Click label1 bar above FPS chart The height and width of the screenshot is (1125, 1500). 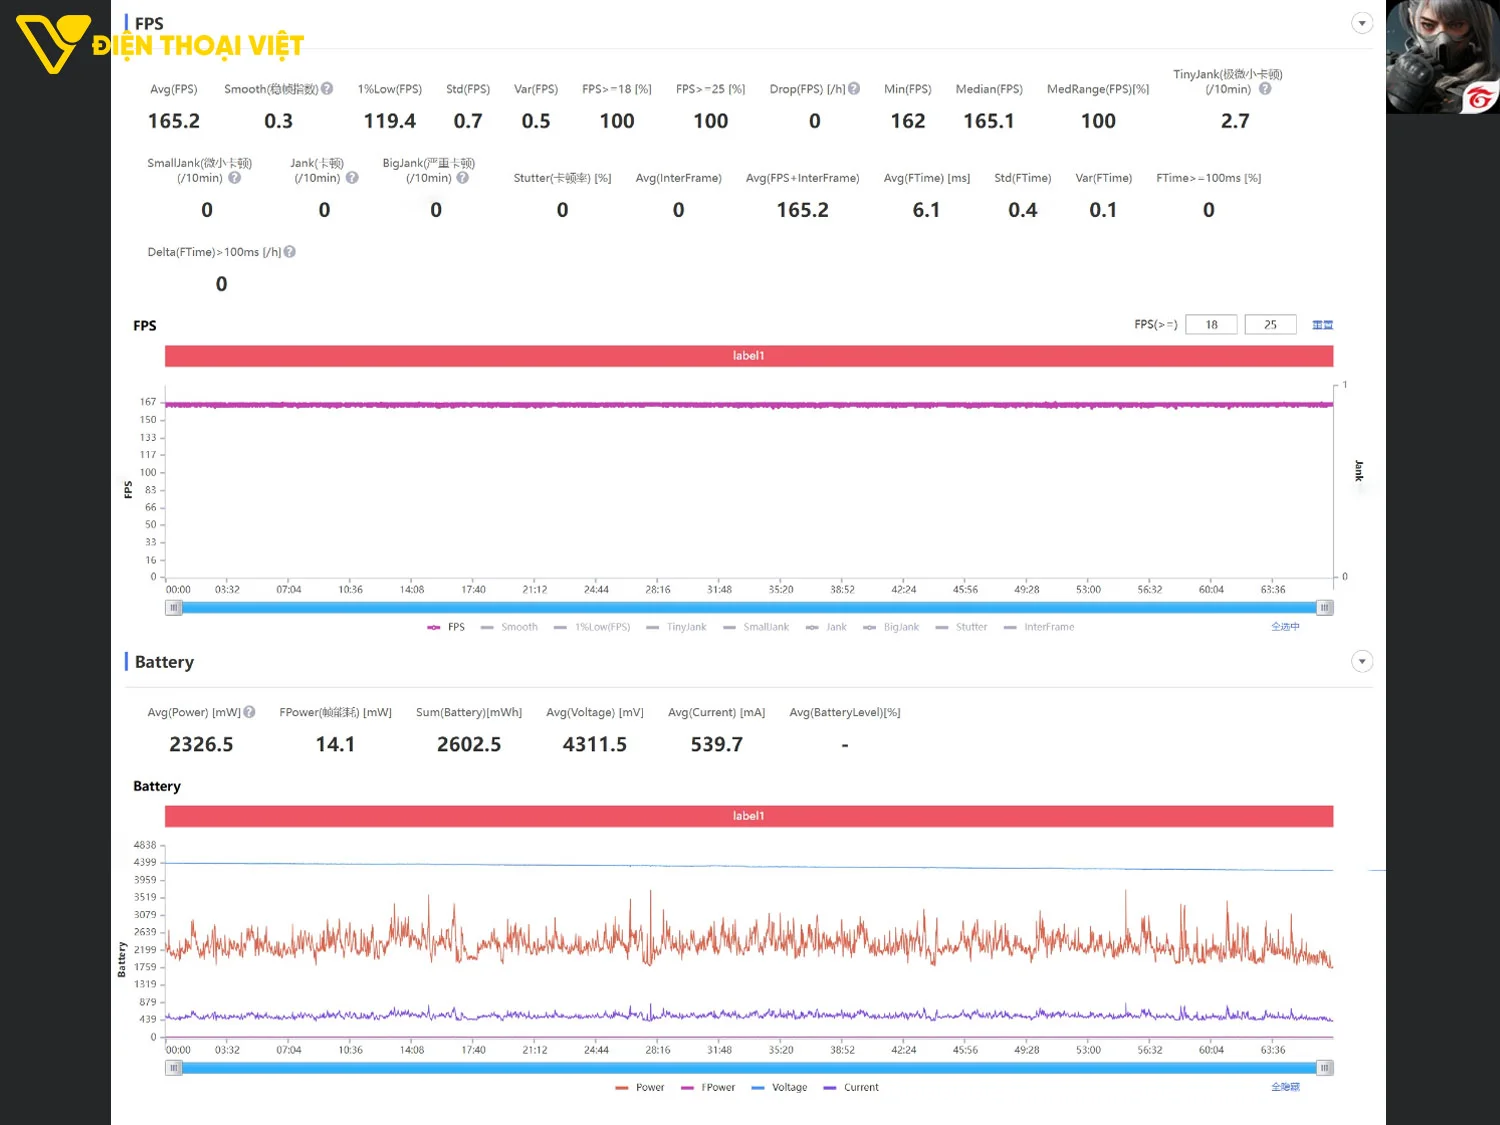[748, 356]
